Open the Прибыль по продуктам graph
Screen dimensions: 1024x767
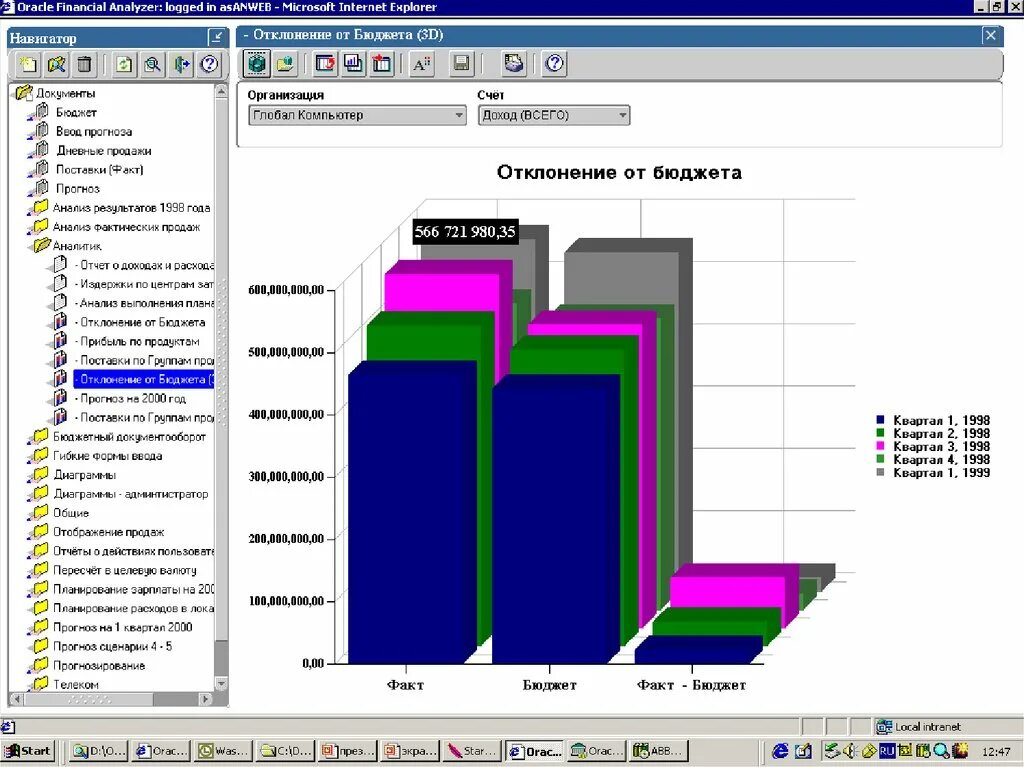pos(137,341)
